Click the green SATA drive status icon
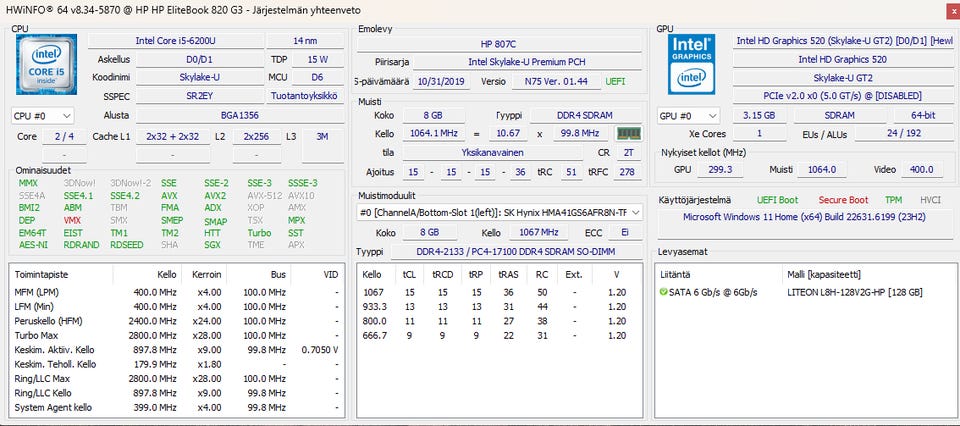 click(663, 292)
